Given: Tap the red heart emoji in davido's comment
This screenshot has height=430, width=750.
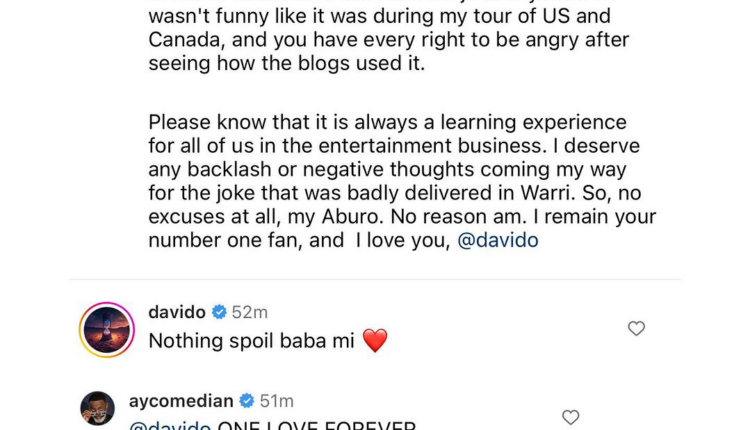Looking at the screenshot, I should click(375, 341).
